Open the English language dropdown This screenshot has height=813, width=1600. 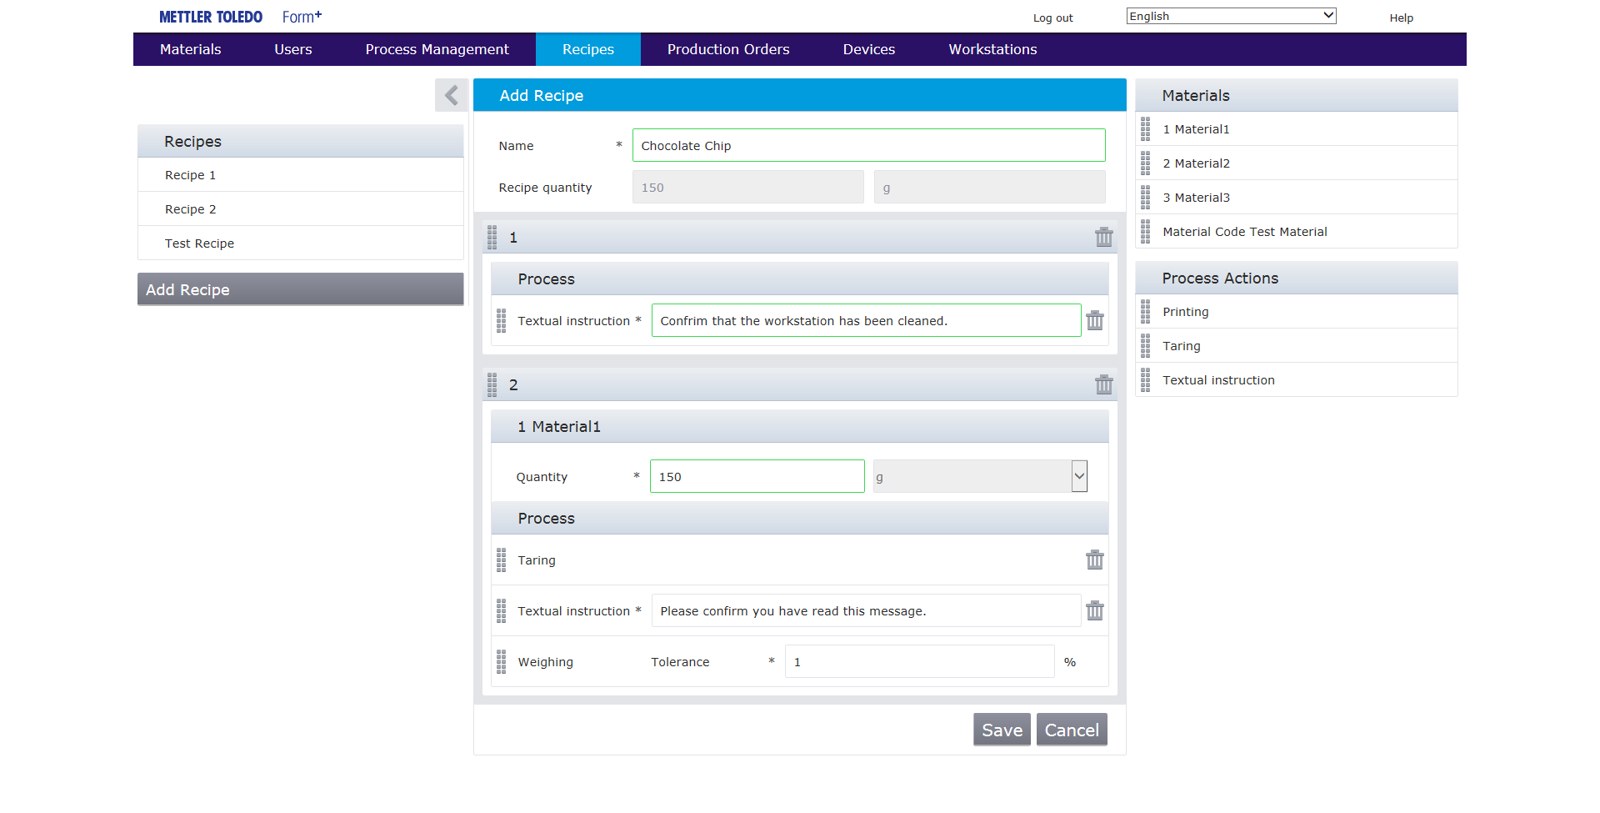click(x=1231, y=16)
